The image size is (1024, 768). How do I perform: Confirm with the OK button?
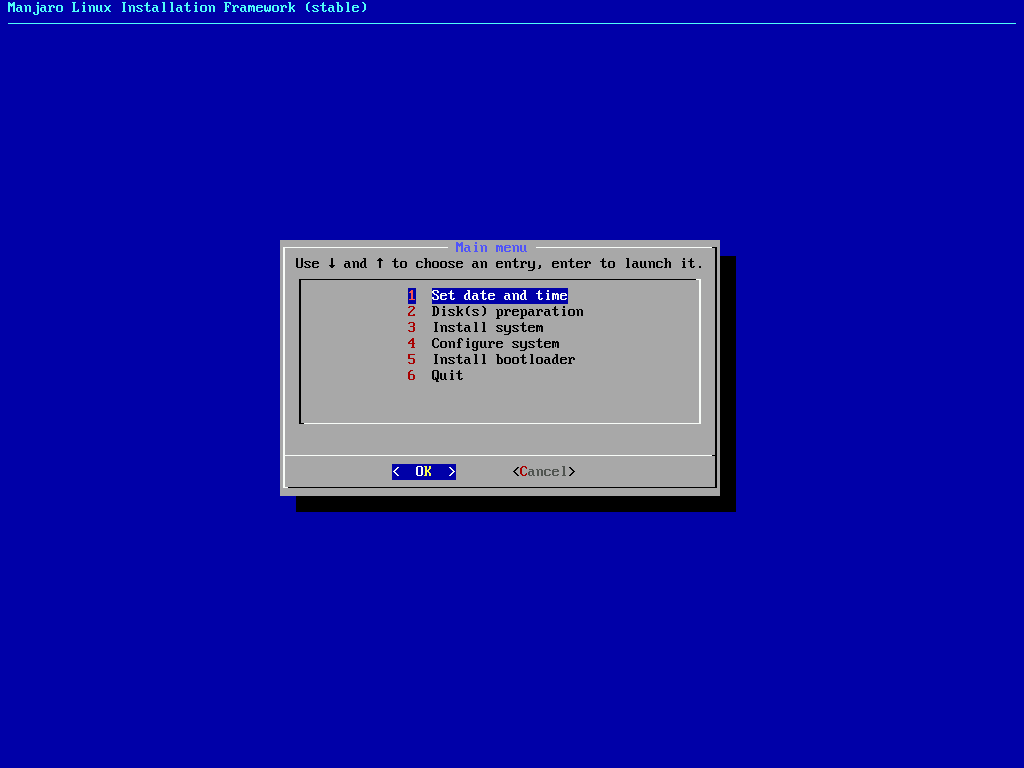coord(424,472)
